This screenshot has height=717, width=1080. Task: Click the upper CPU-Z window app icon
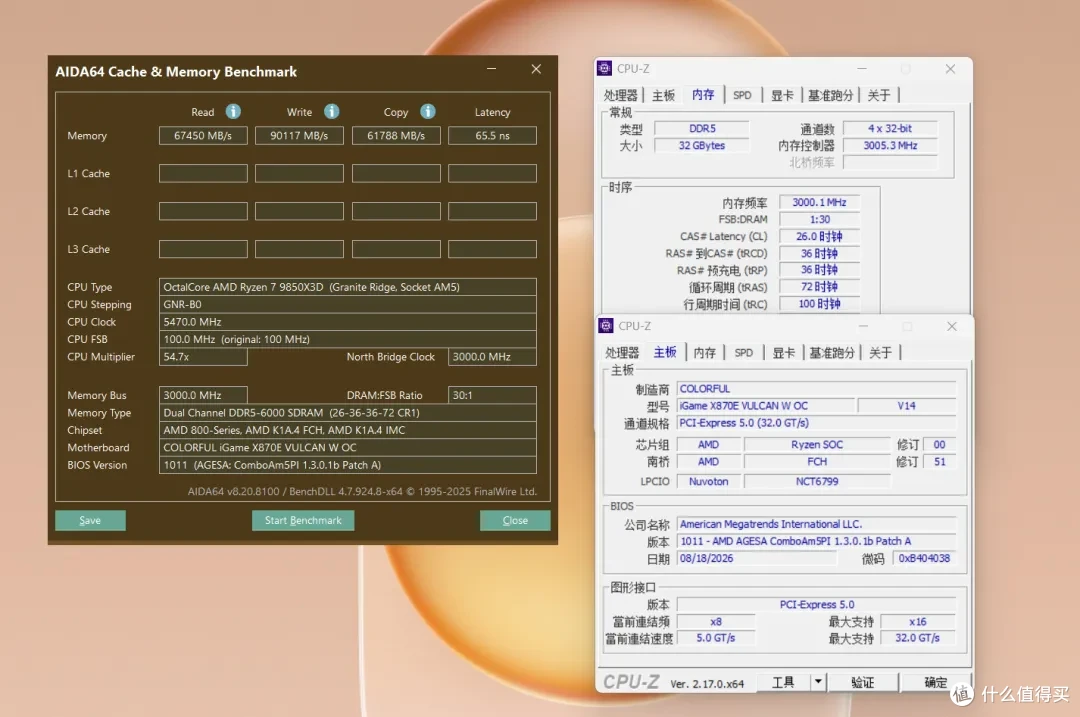(605, 68)
